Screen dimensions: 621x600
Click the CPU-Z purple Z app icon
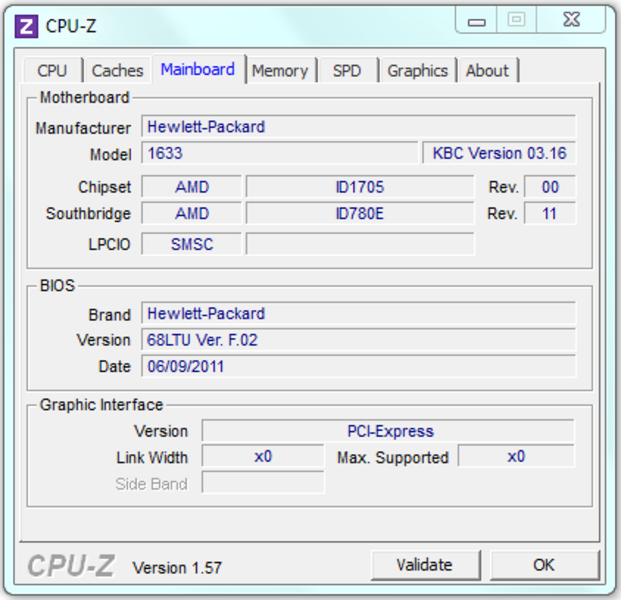[x=27, y=27]
